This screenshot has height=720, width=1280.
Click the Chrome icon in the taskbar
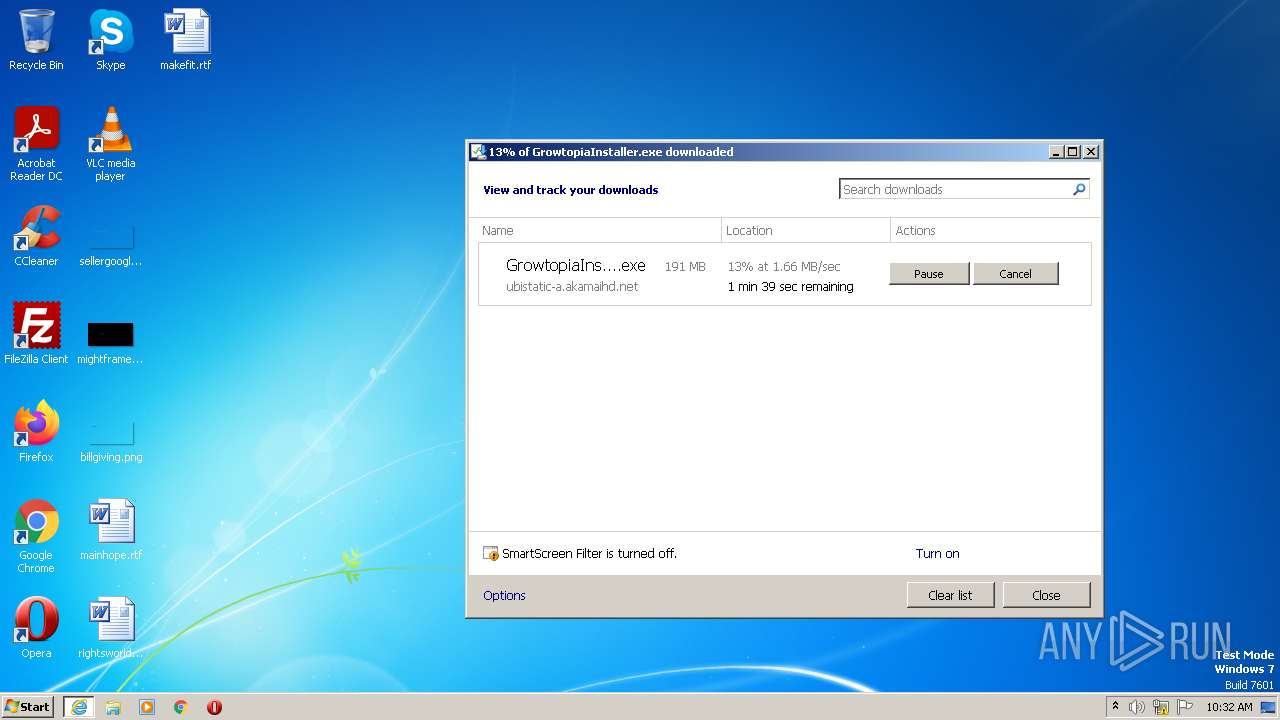[x=181, y=707]
